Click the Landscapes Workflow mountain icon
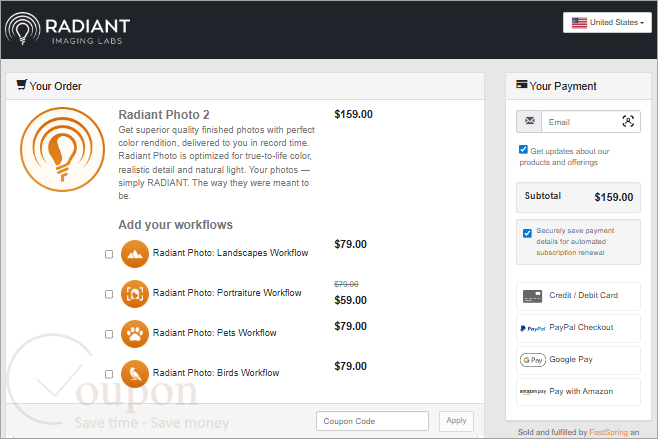 [135, 254]
